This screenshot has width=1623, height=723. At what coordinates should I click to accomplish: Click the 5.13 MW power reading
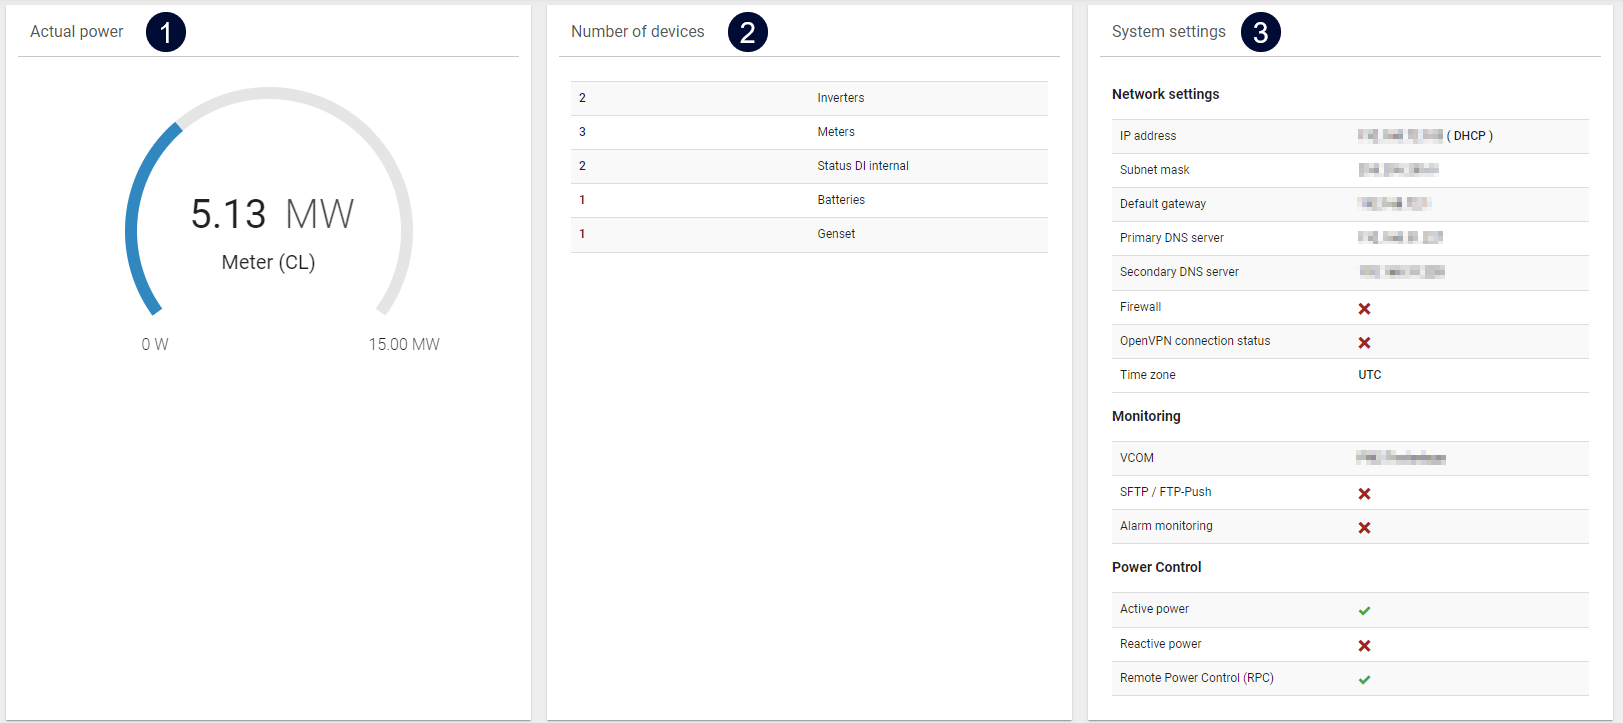pyautogui.click(x=272, y=214)
